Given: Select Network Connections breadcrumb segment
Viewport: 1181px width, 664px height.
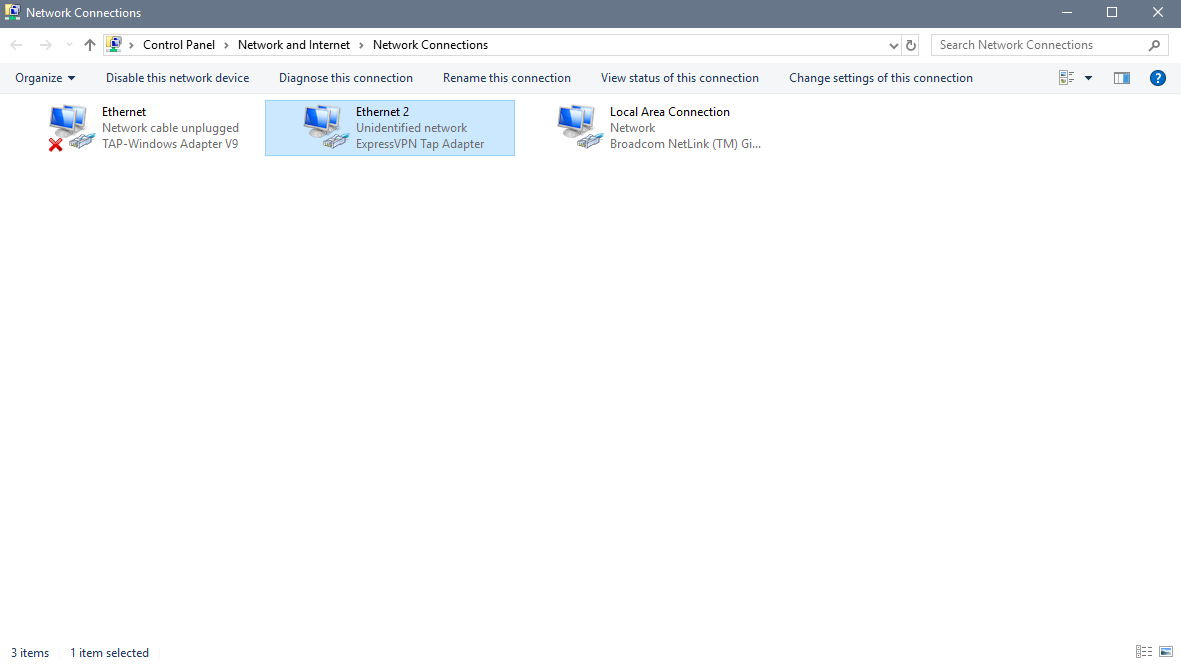Looking at the screenshot, I should [x=430, y=45].
